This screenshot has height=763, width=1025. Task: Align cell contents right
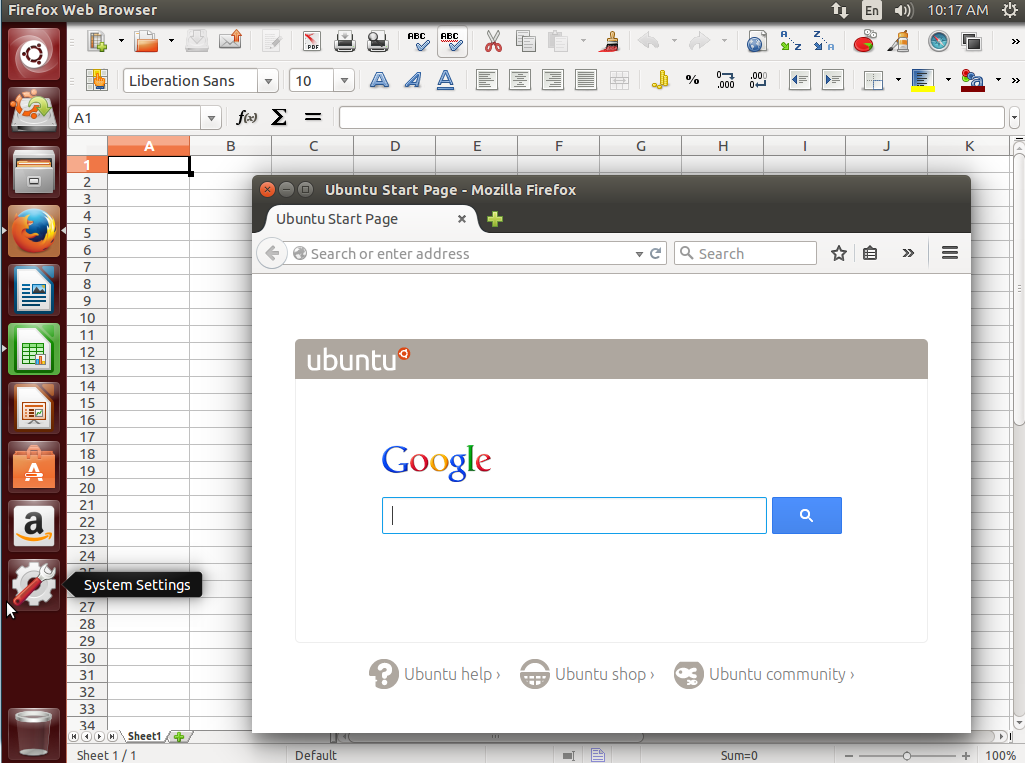pos(553,80)
